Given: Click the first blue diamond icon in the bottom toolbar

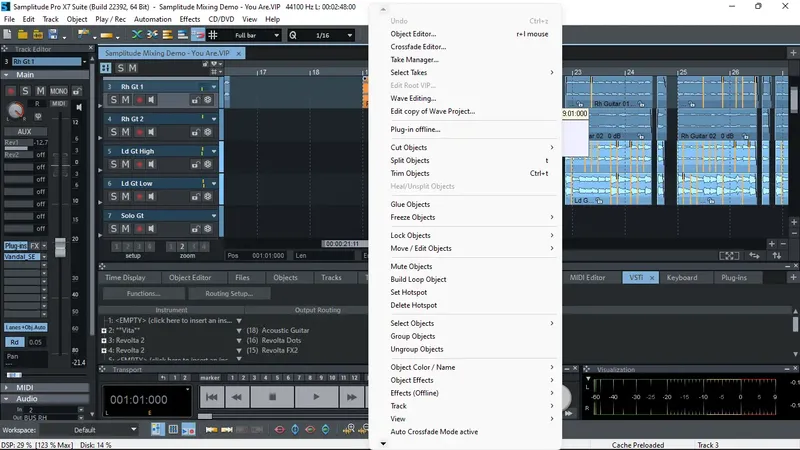Looking at the screenshot, I should tap(295, 430).
